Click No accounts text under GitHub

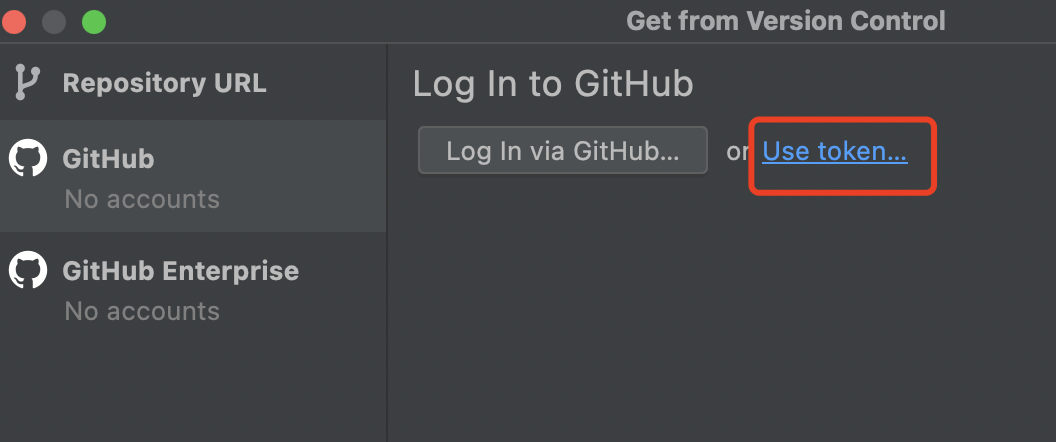tap(142, 199)
